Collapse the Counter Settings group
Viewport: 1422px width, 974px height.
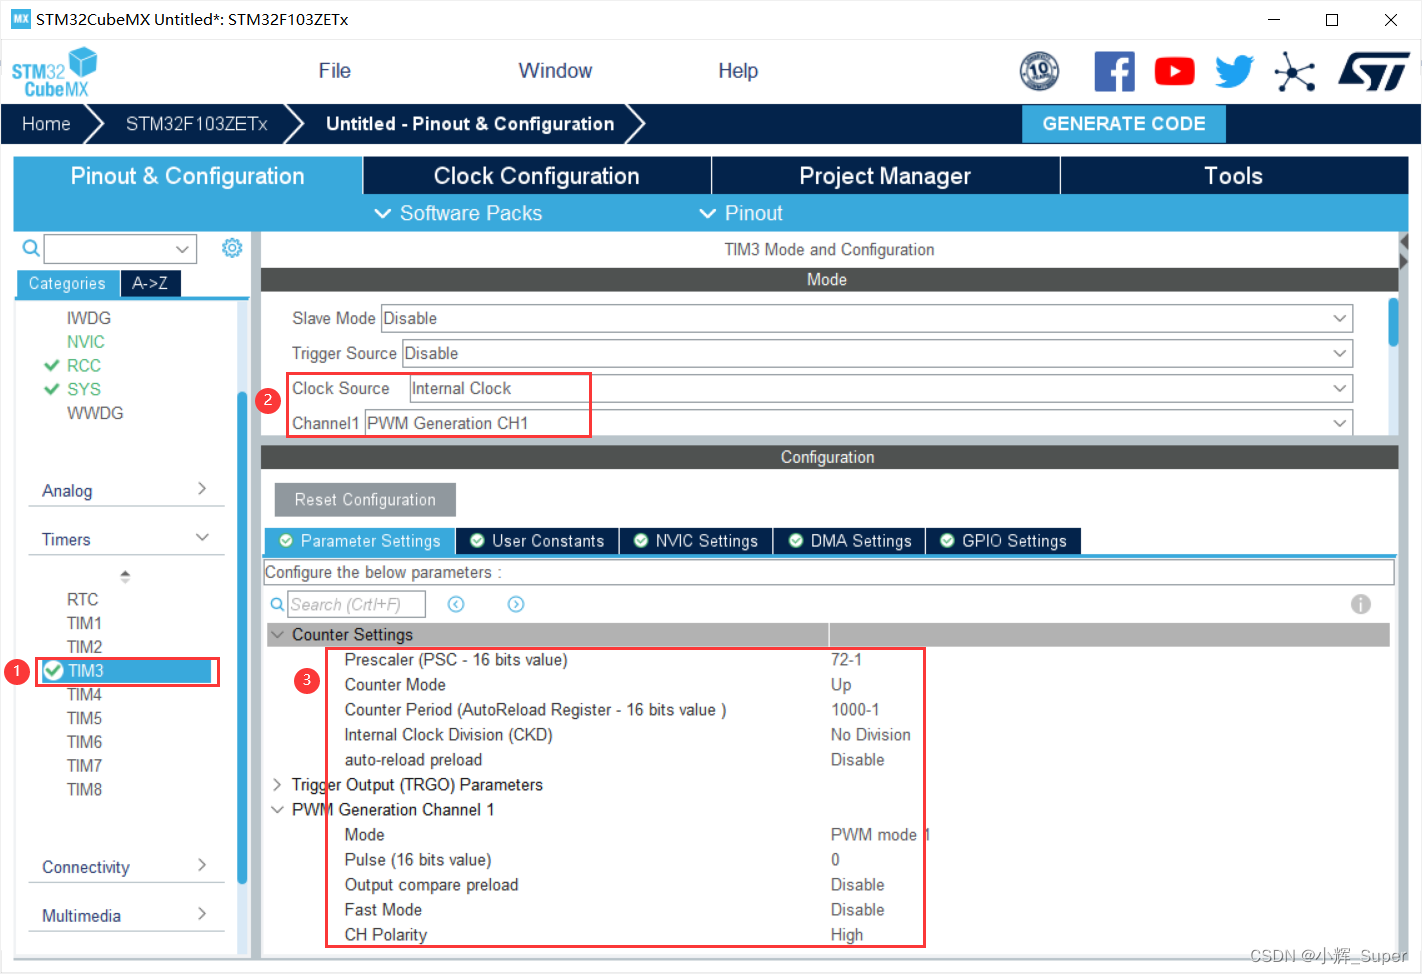(277, 634)
